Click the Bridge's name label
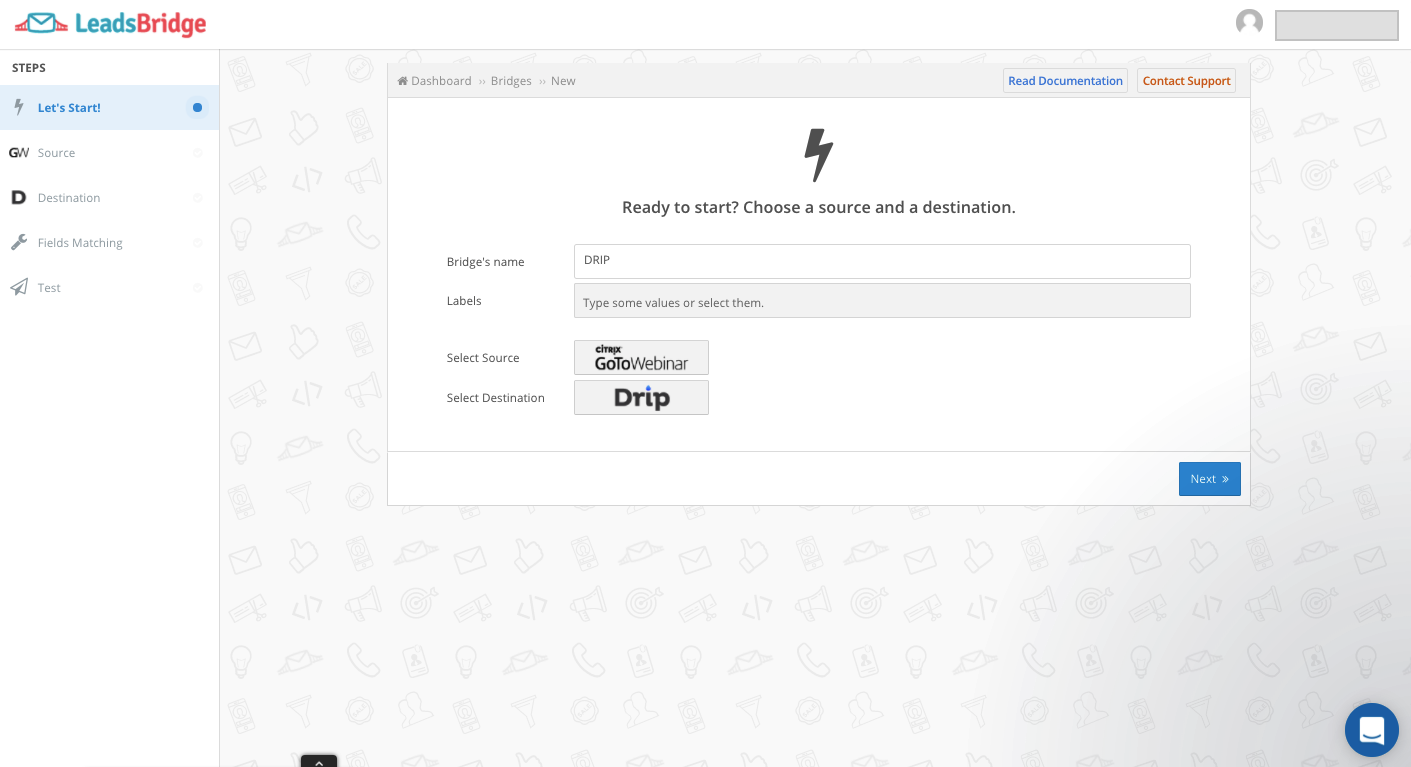 pyautogui.click(x=485, y=262)
